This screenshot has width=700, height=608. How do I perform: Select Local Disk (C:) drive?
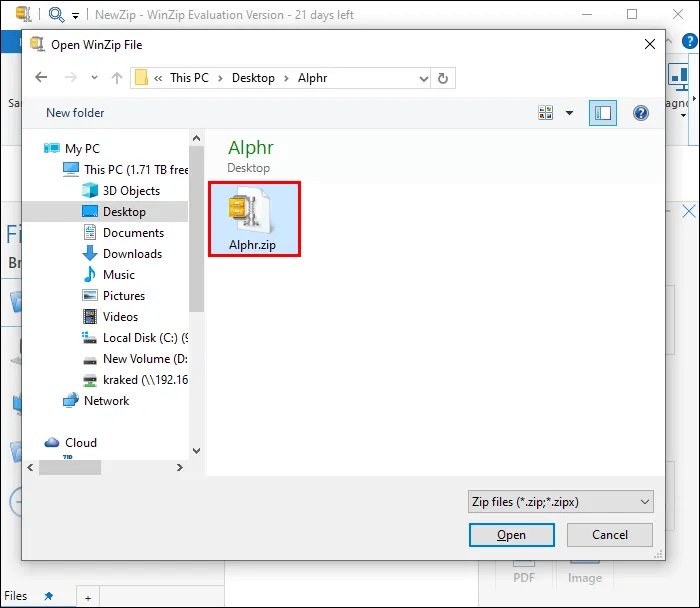pyautogui.click(x=145, y=337)
